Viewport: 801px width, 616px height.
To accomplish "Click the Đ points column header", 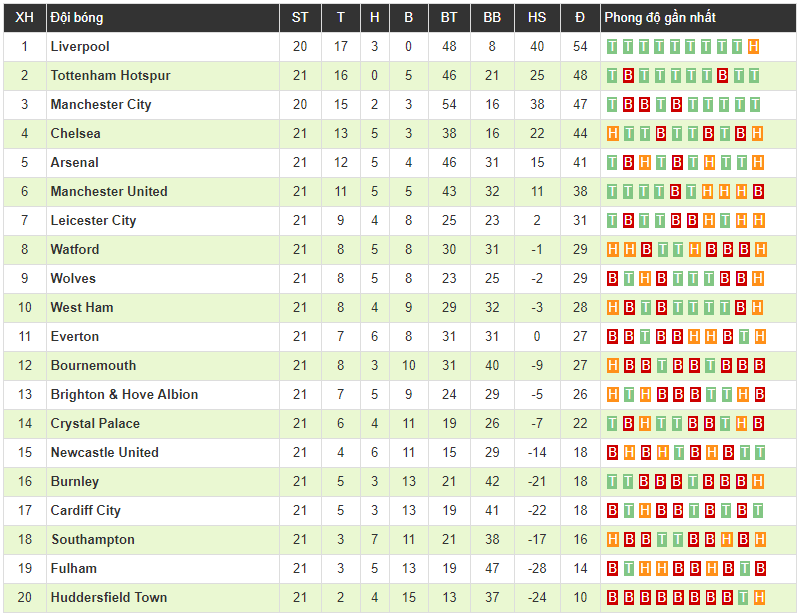I will click(x=580, y=18).
